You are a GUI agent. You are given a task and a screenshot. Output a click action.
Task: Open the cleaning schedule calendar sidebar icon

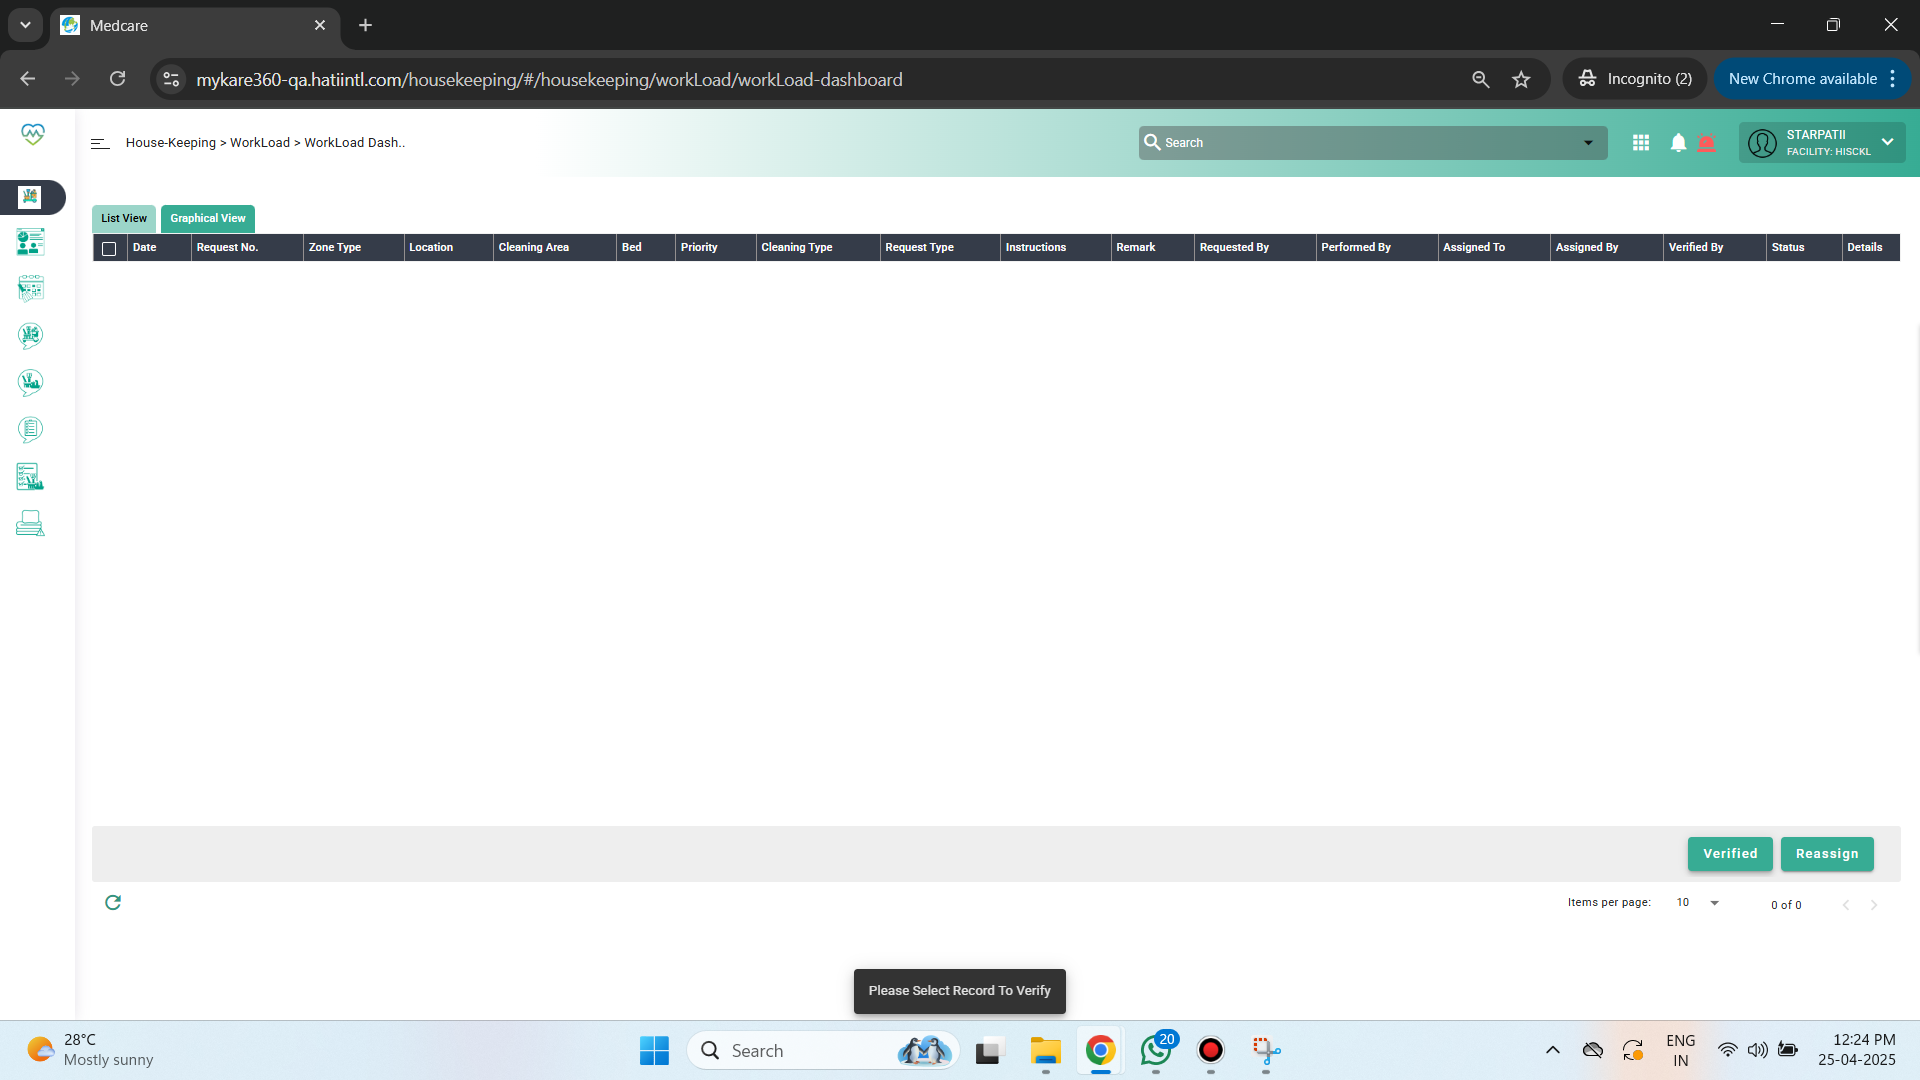[x=30, y=289]
